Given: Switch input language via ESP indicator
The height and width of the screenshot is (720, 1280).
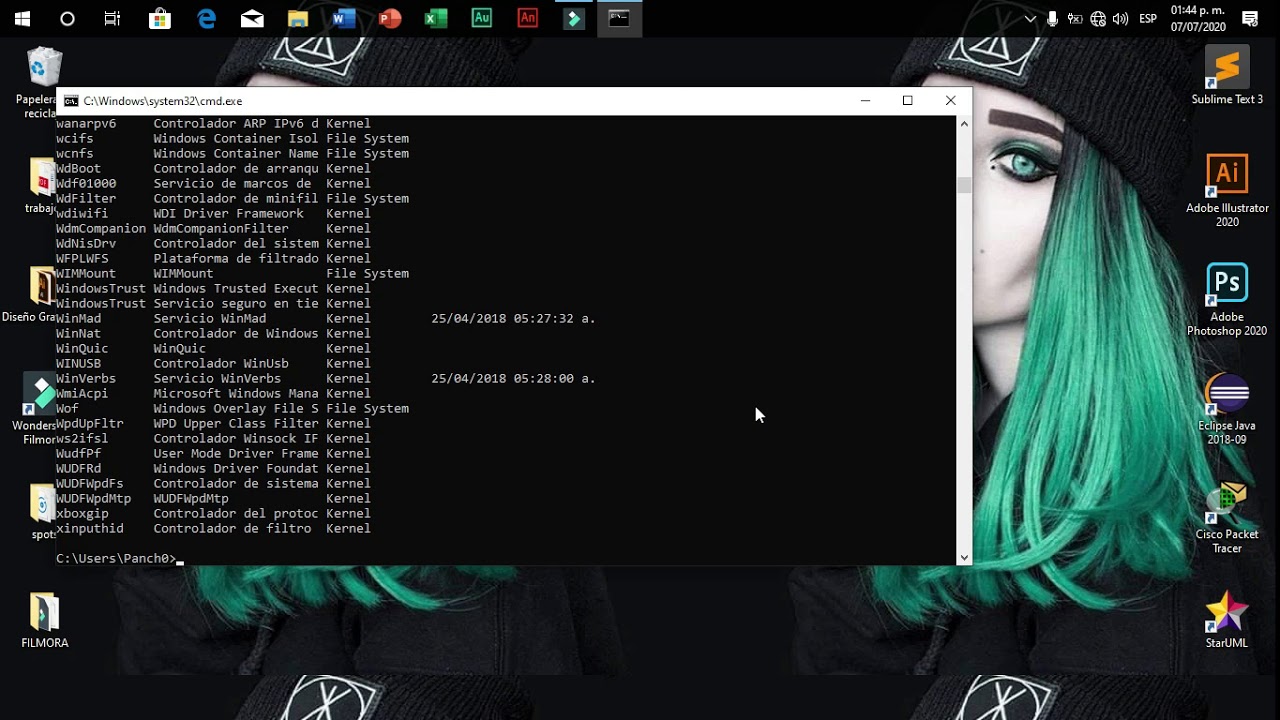Looking at the screenshot, I should pos(1148,18).
